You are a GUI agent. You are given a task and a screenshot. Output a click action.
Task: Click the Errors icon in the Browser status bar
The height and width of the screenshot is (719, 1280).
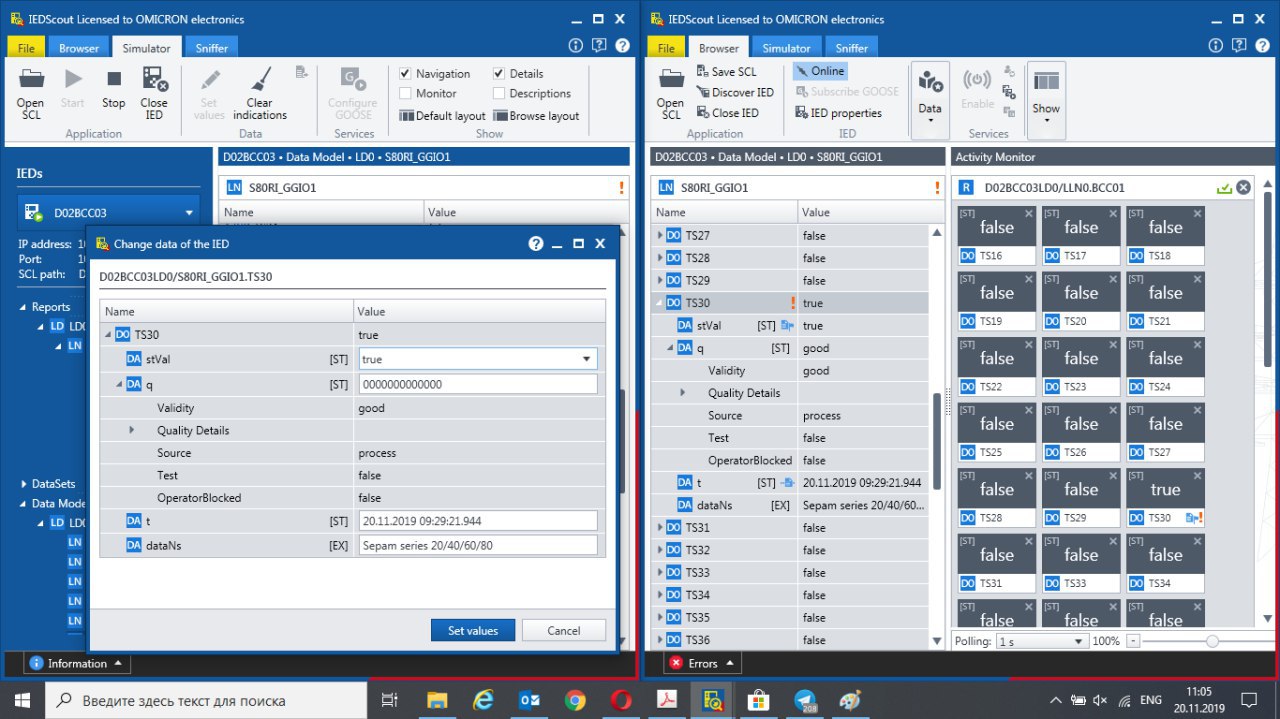[676, 663]
